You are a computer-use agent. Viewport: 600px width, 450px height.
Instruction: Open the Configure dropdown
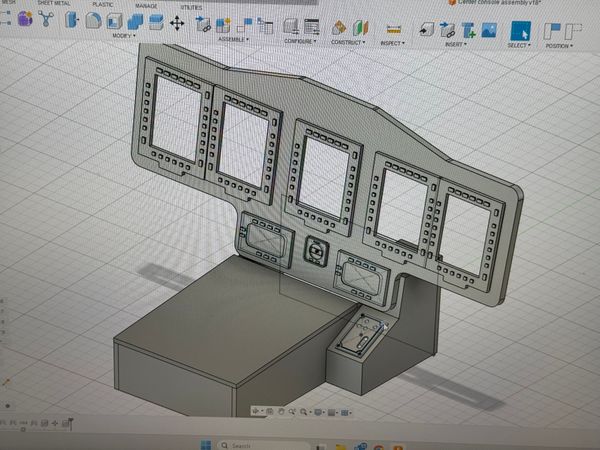point(300,41)
